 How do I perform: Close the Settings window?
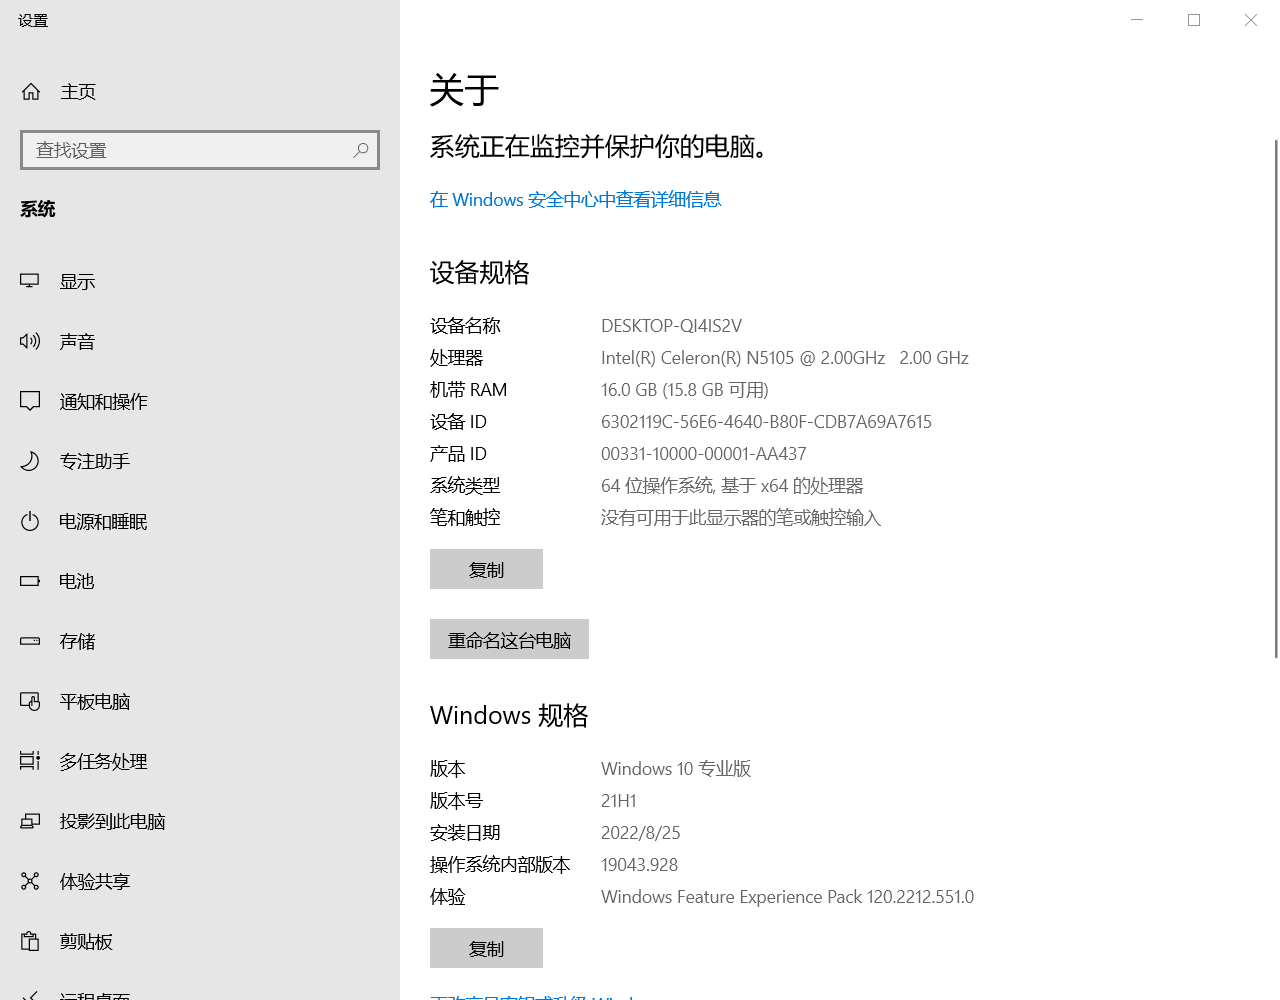(x=1251, y=20)
